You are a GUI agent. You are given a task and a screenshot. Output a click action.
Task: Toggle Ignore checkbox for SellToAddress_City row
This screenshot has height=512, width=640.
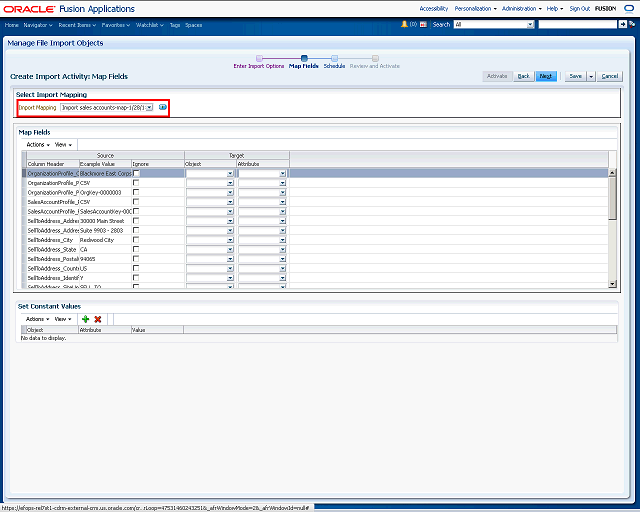click(136, 240)
